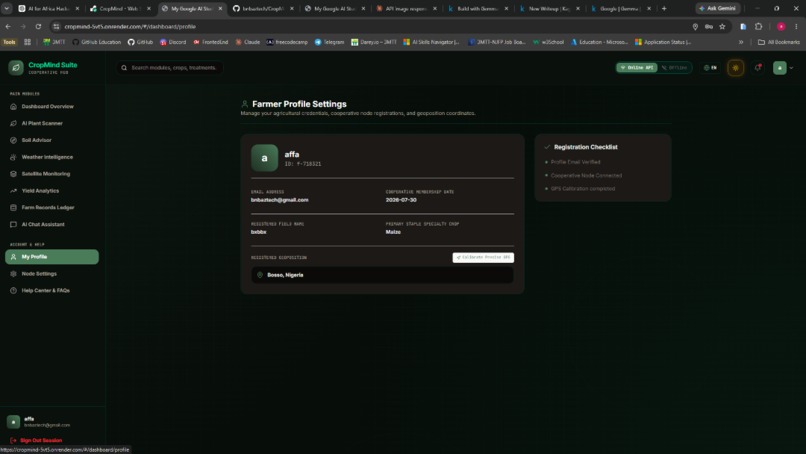Expand the user avatar dropdown chevron
This screenshot has width=806, height=454.
pyautogui.click(x=791, y=68)
